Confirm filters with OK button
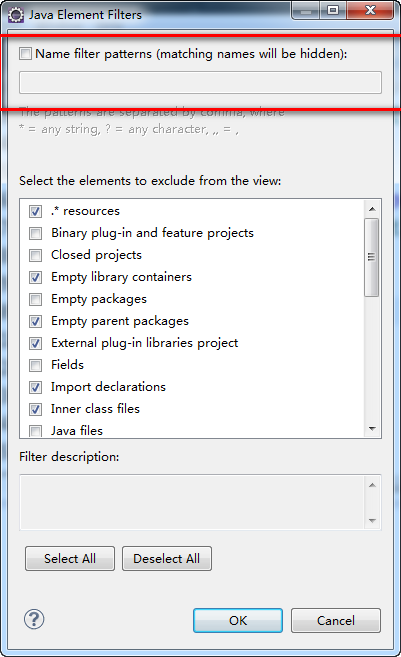 coord(238,621)
